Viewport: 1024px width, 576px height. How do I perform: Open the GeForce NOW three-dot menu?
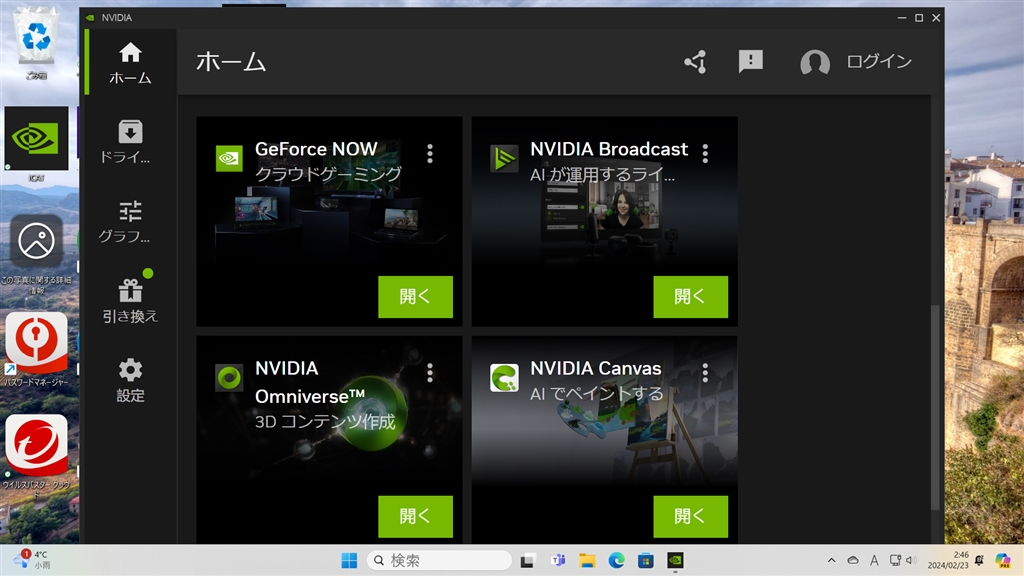point(430,153)
